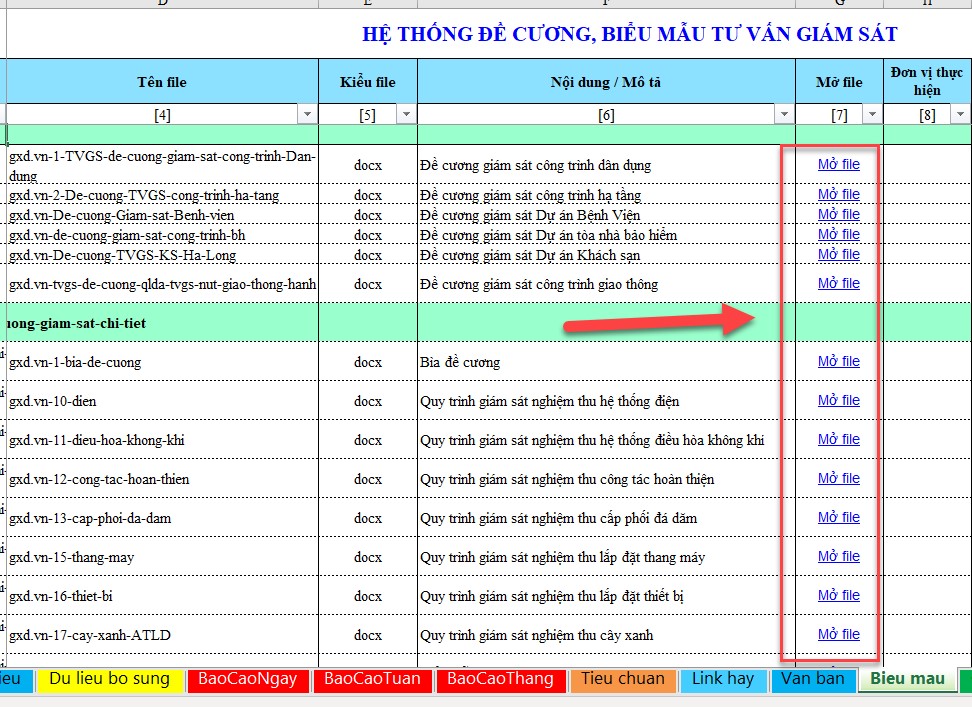The width and height of the screenshot is (972, 707).
Task: Click Mở file link for công trình dân dụng
Action: pos(838,164)
